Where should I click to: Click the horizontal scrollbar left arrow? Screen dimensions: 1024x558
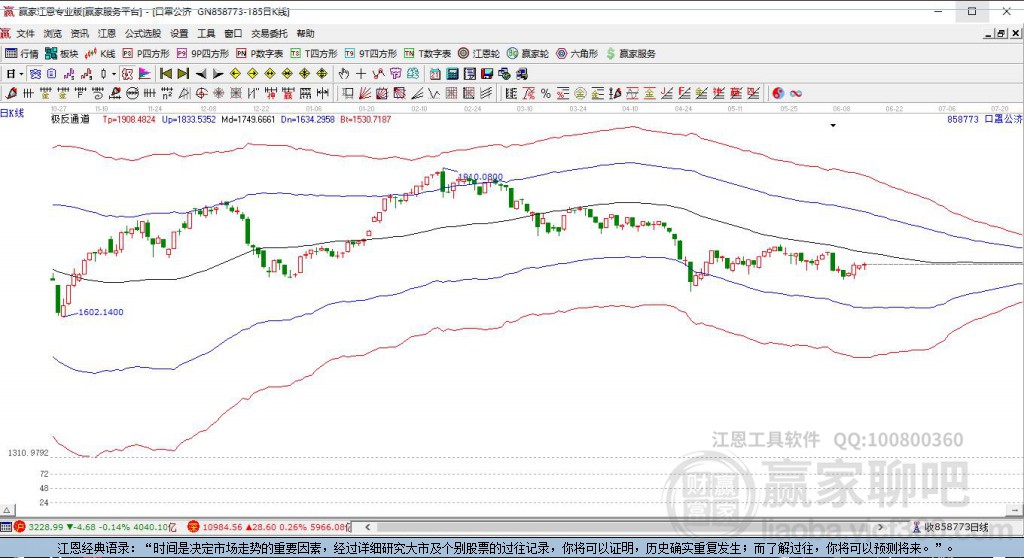coord(368,527)
